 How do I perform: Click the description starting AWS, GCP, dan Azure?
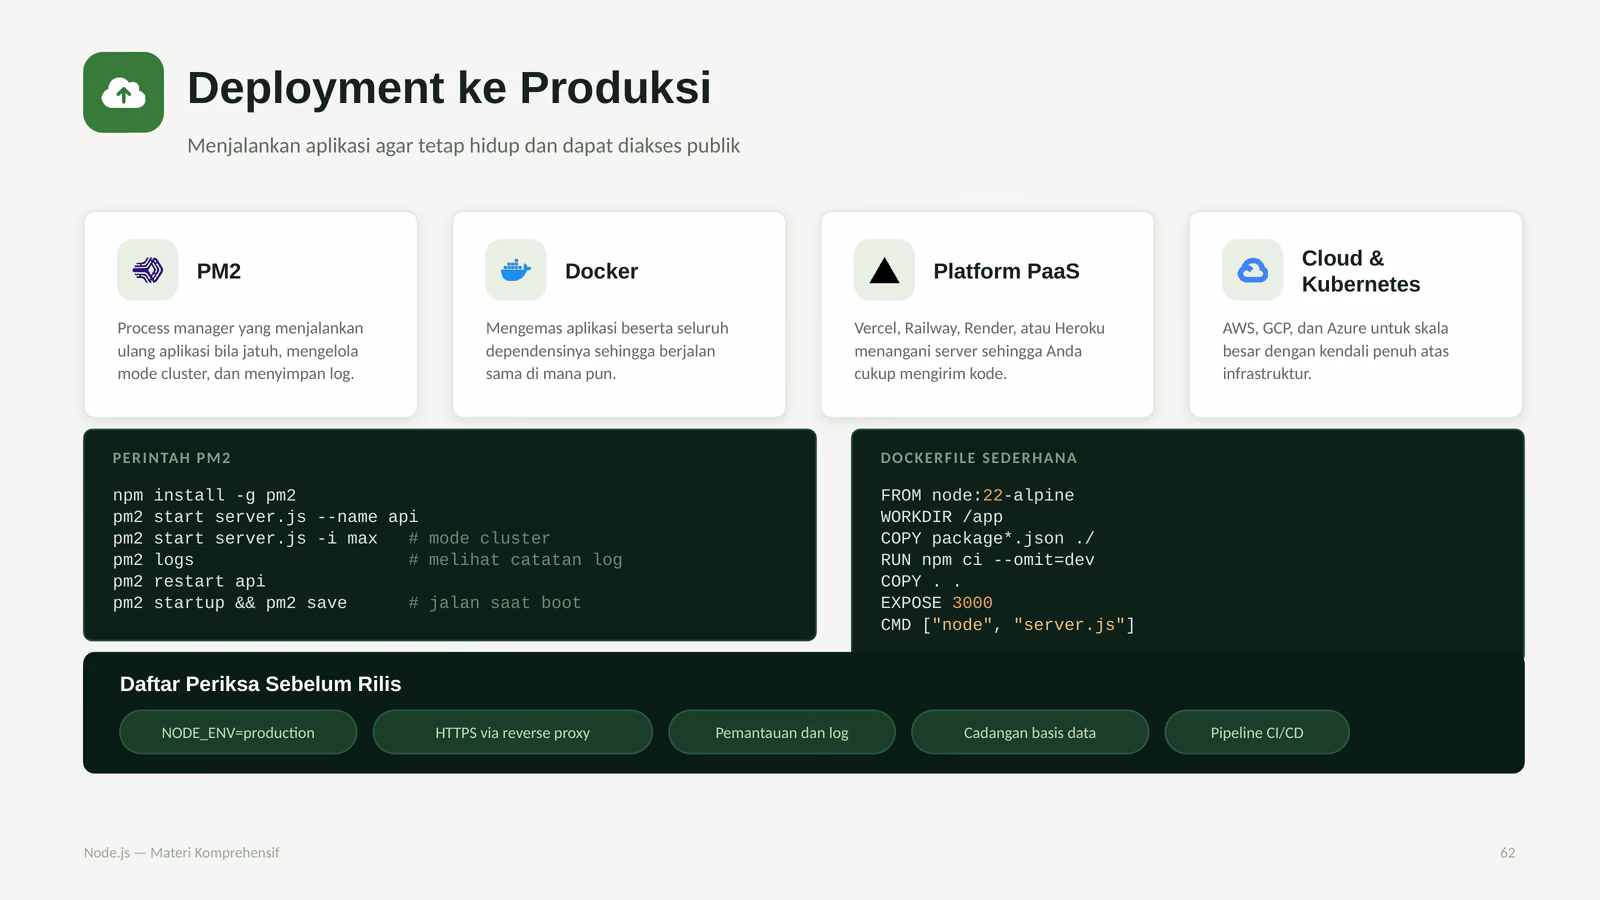[x=1335, y=351]
